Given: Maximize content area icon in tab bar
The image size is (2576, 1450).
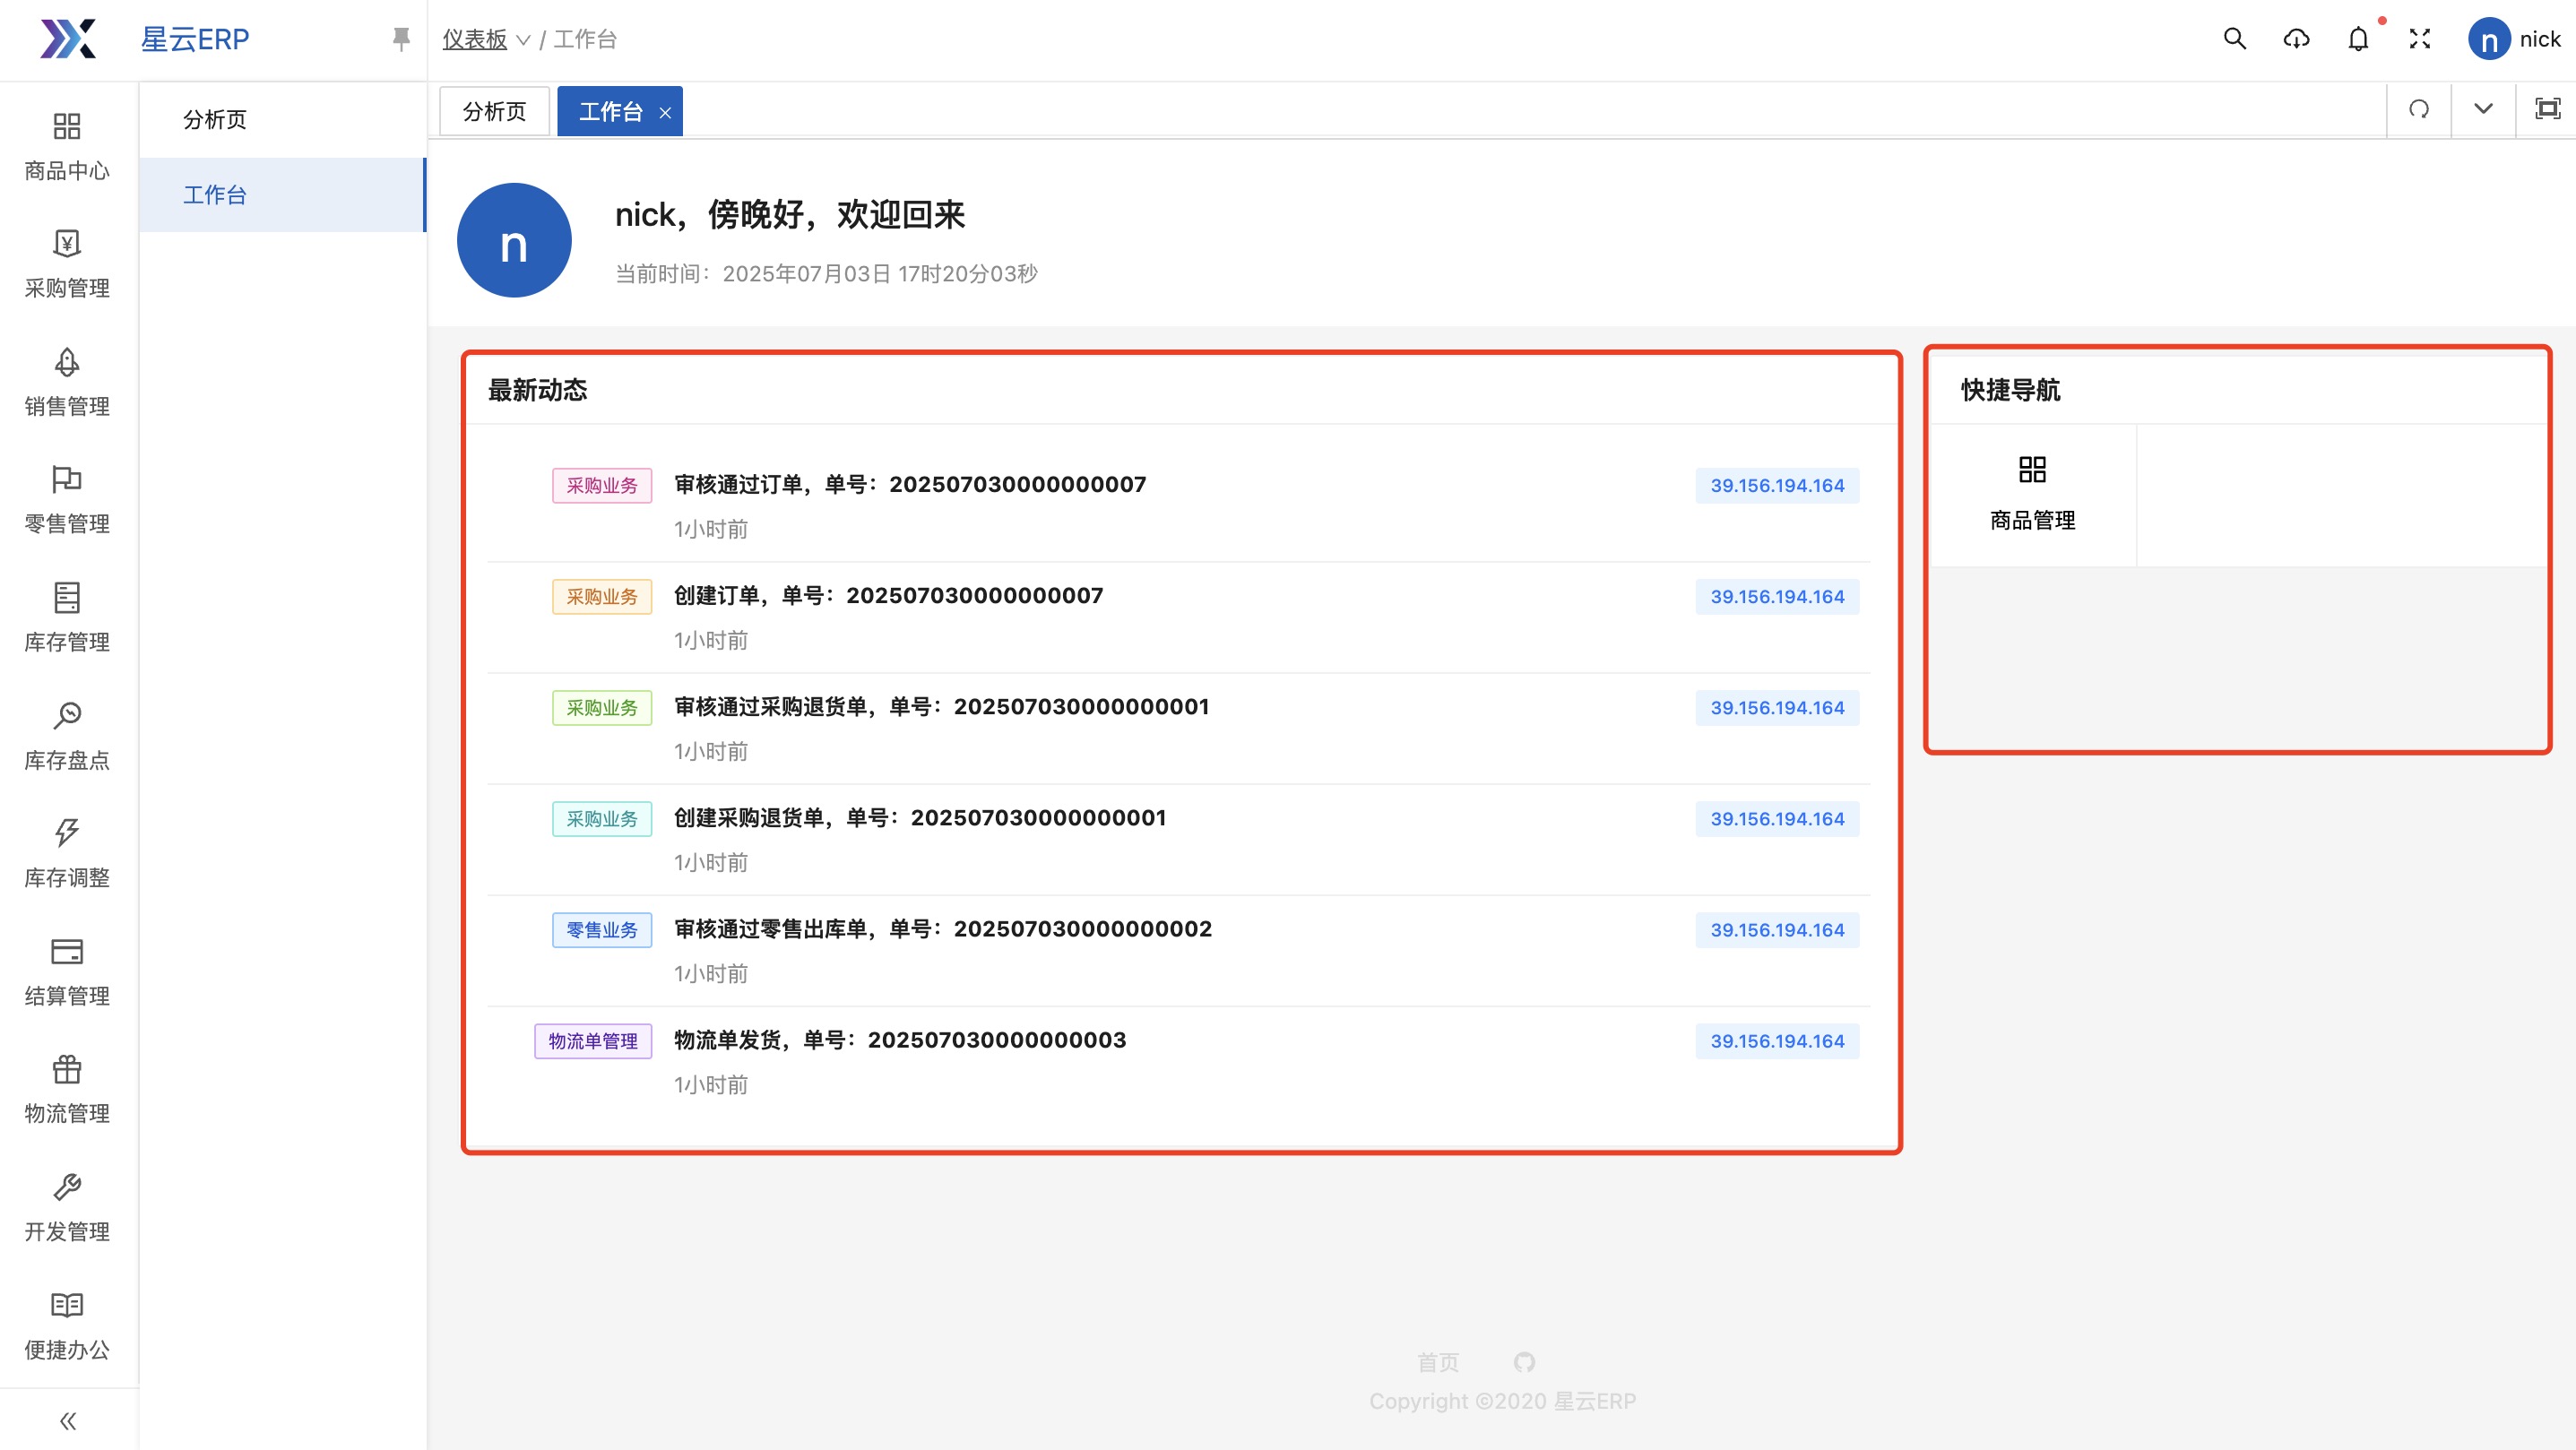Looking at the screenshot, I should click(2547, 109).
